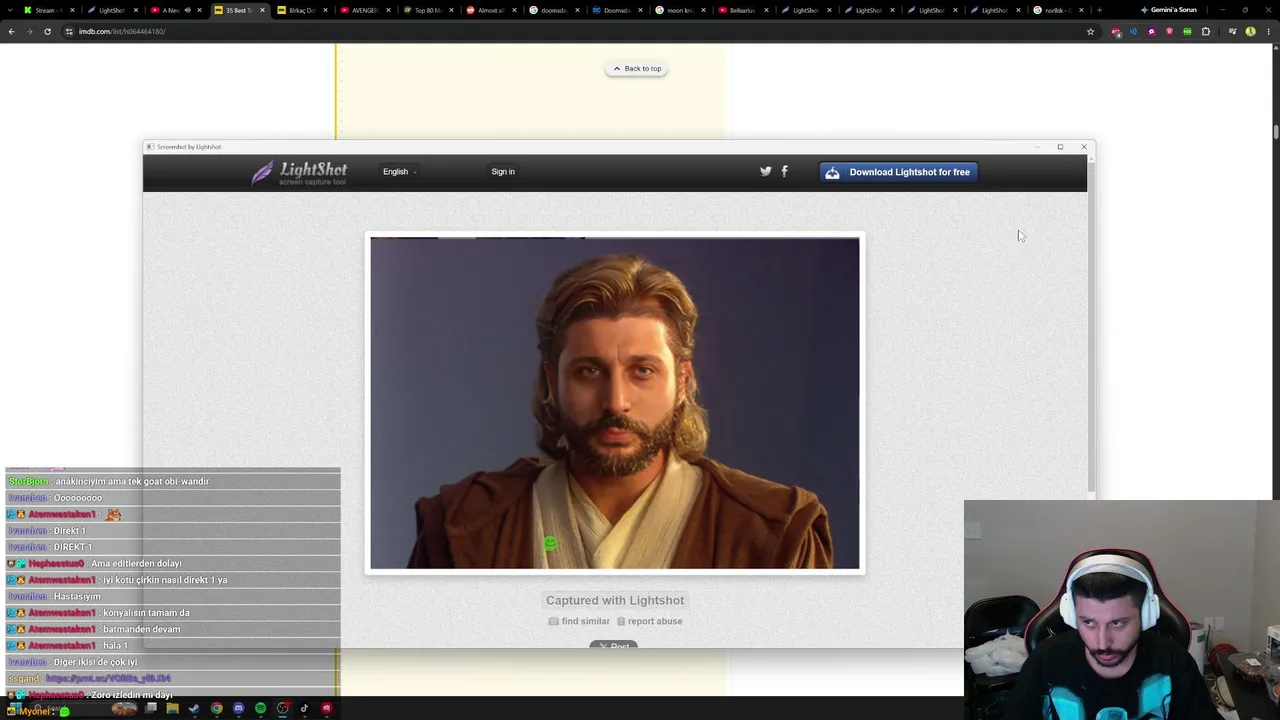
Task: Open Twitter icon in Lightshot header
Action: click(x=766, y=172)
